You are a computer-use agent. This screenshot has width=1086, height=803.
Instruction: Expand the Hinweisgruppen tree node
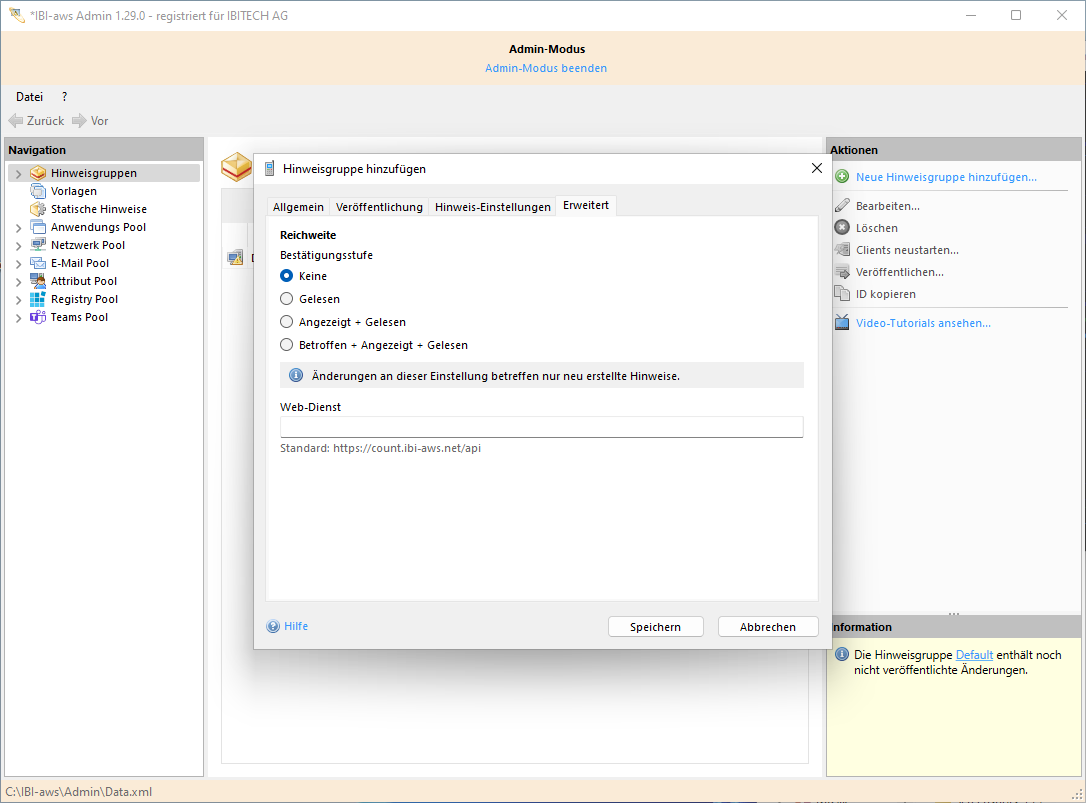coord(18,174)
